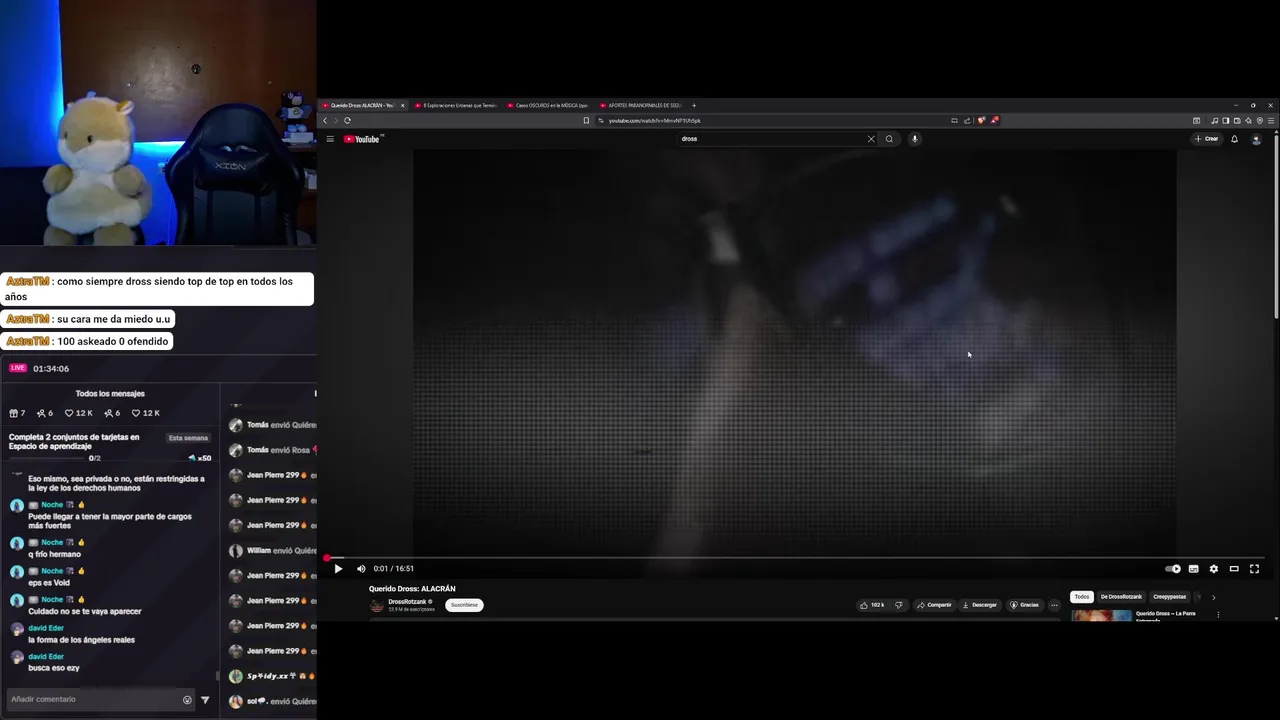Screen dimensions: 1280x720
Task: Click the youtube.com address bar URL
Action: pyautogui.click(x=655, y=120)
